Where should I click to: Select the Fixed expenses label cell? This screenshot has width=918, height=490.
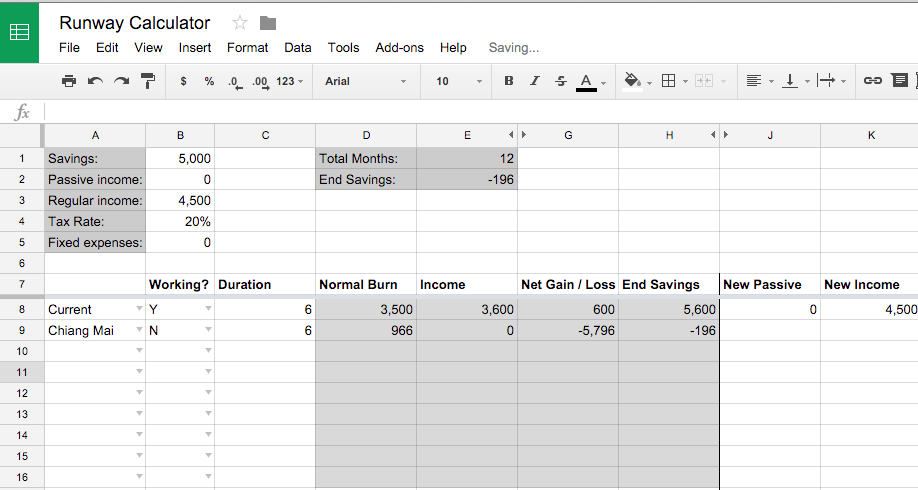point(95,242)
